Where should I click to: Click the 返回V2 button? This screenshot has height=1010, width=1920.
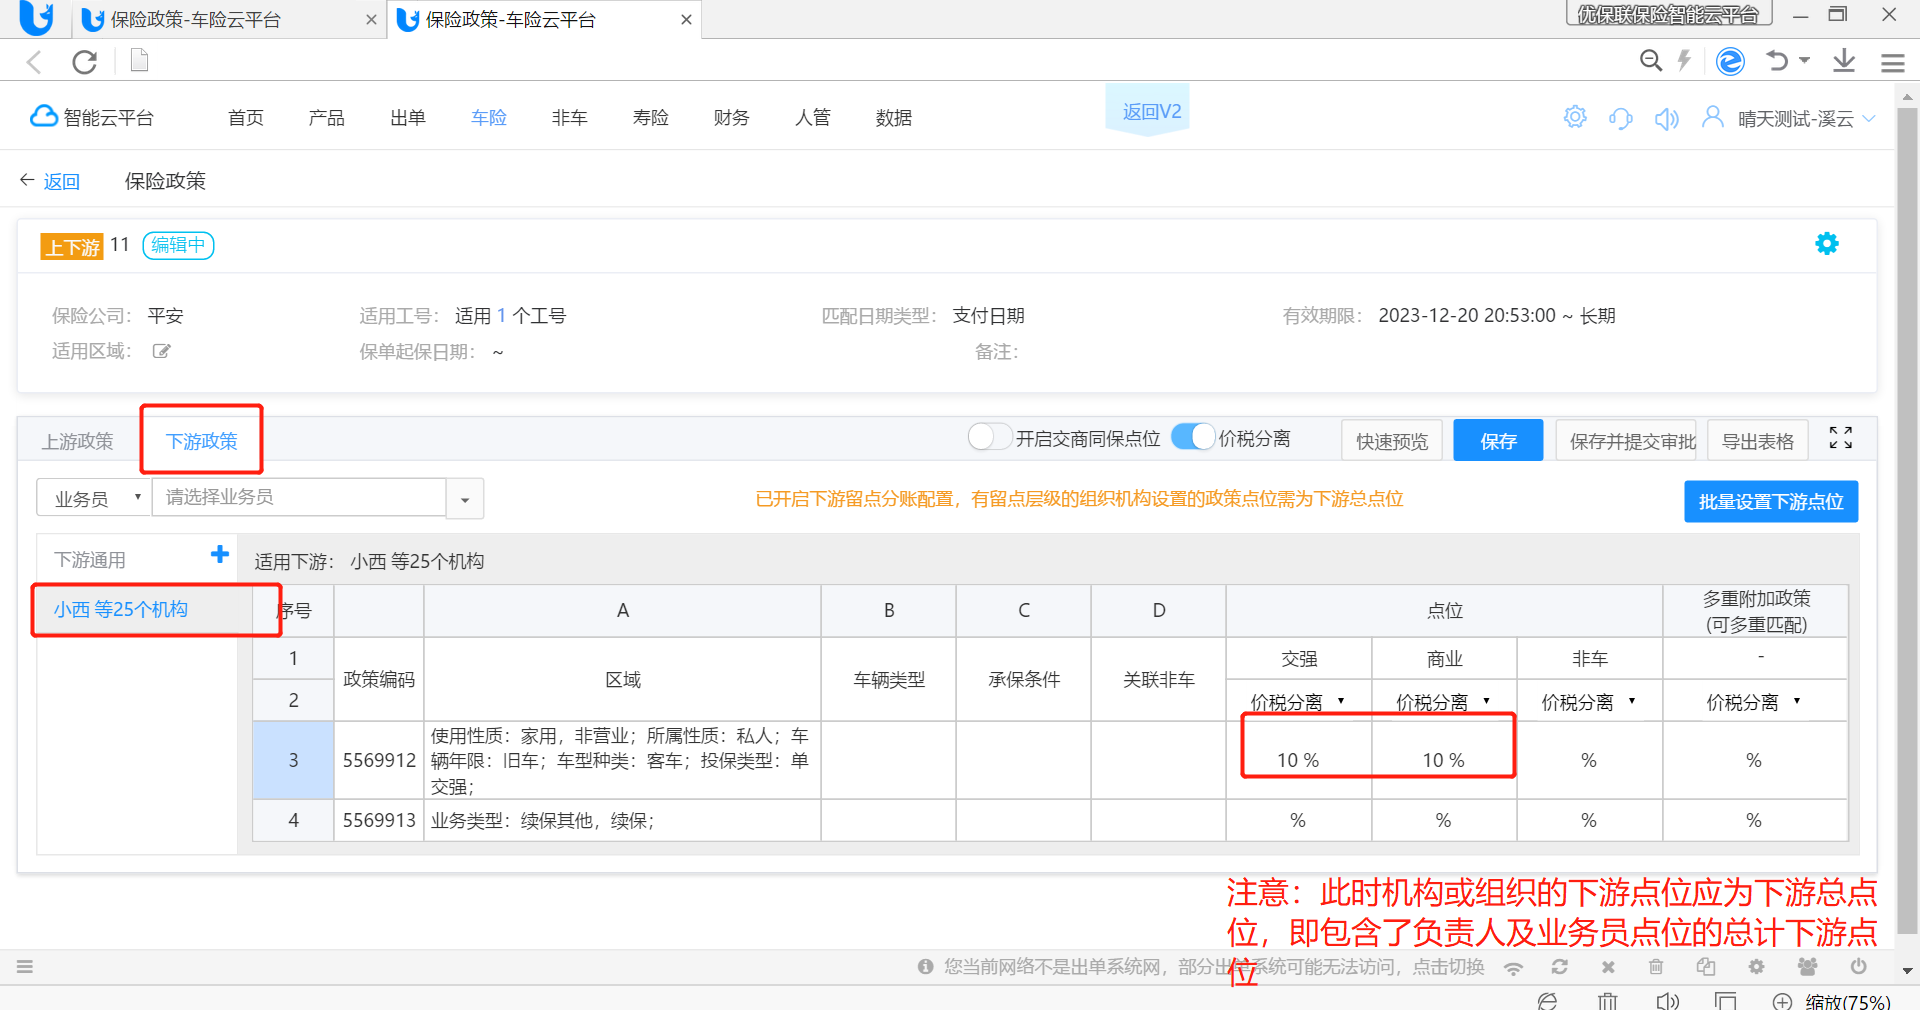point(1148,110)
